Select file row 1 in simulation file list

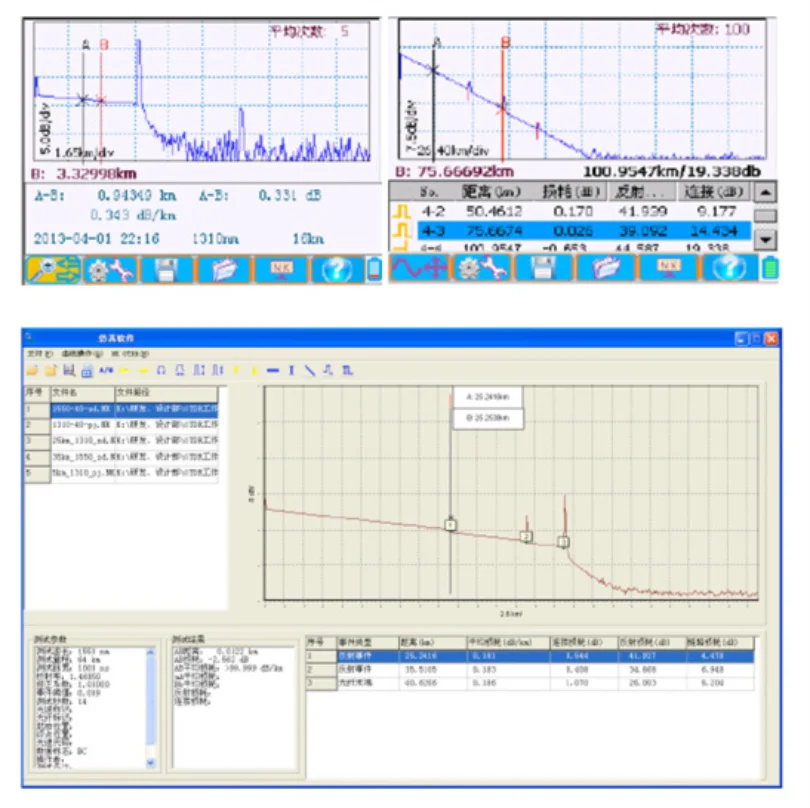tap(121, 409)
